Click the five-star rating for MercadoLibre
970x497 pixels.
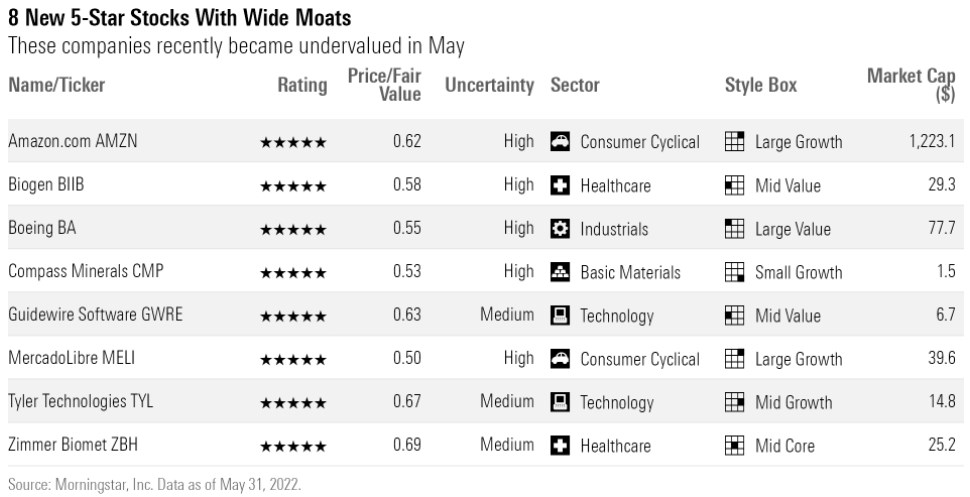[293, 360]
